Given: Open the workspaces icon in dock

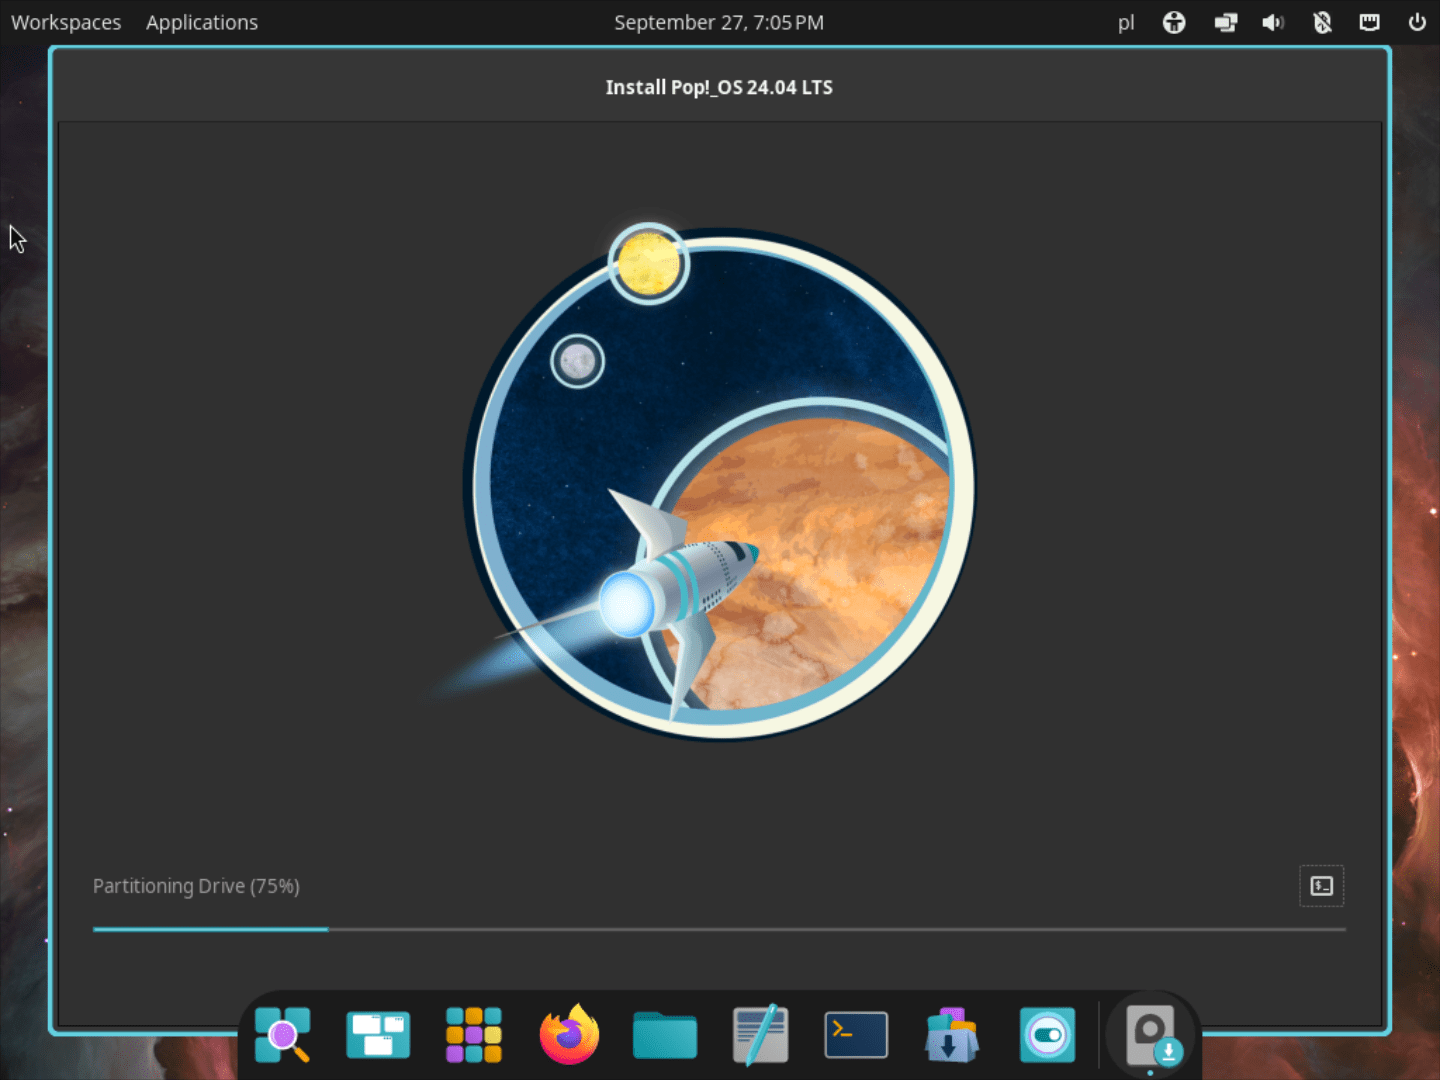Looking at the screenshot, I should pos(378,1035).
